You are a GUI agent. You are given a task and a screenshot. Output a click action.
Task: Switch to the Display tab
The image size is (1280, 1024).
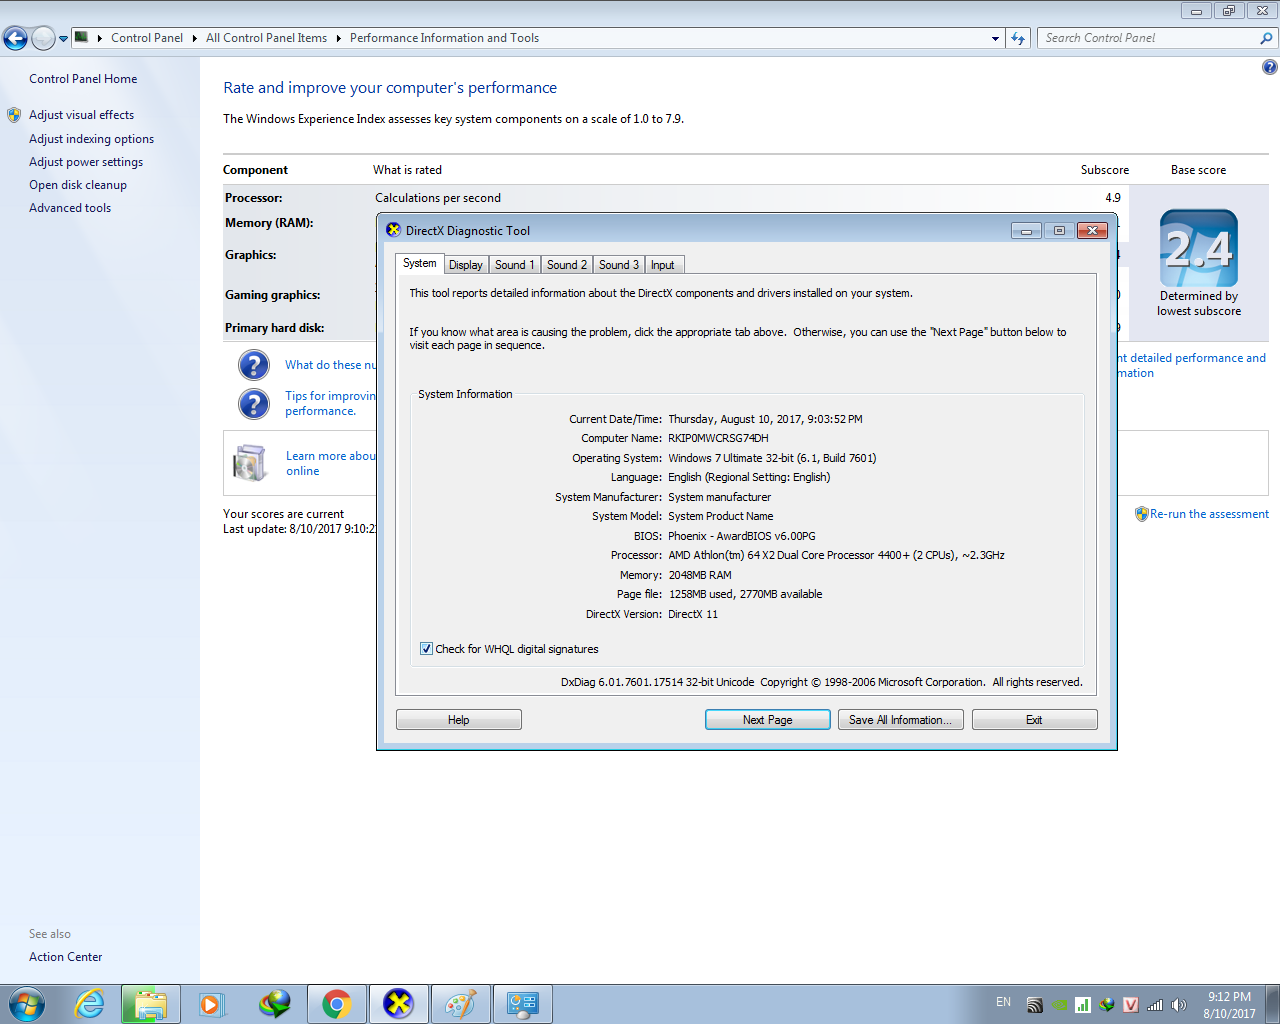click(x=466, y=265)
